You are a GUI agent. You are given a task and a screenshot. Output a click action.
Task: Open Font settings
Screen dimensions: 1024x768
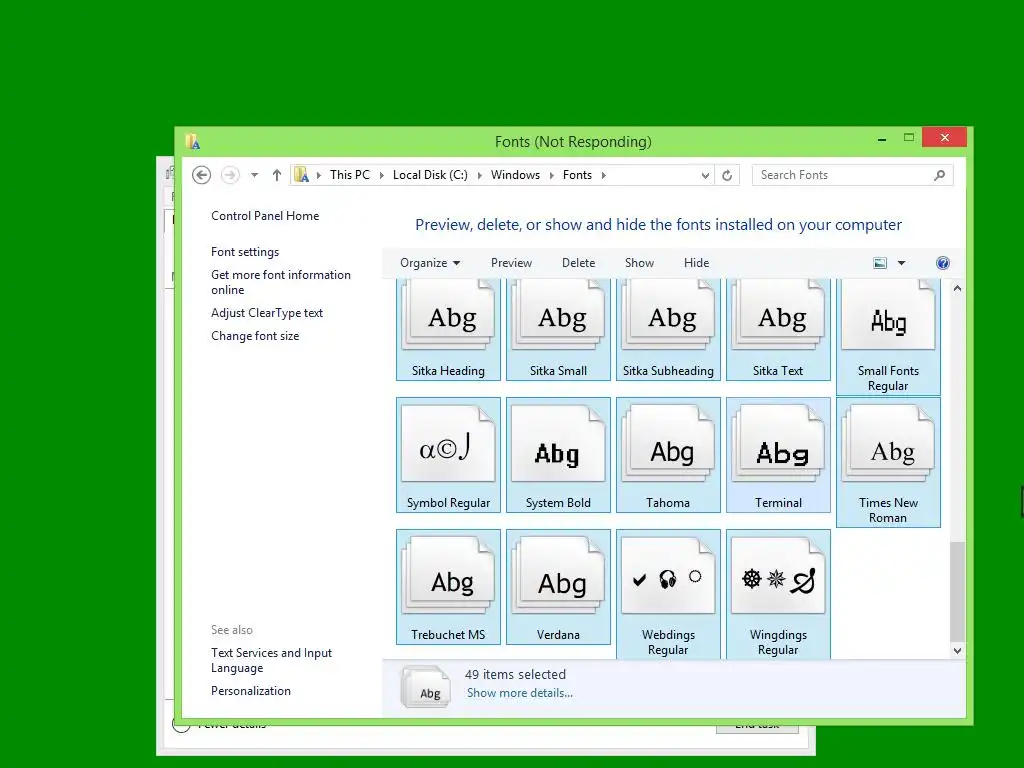245,251
